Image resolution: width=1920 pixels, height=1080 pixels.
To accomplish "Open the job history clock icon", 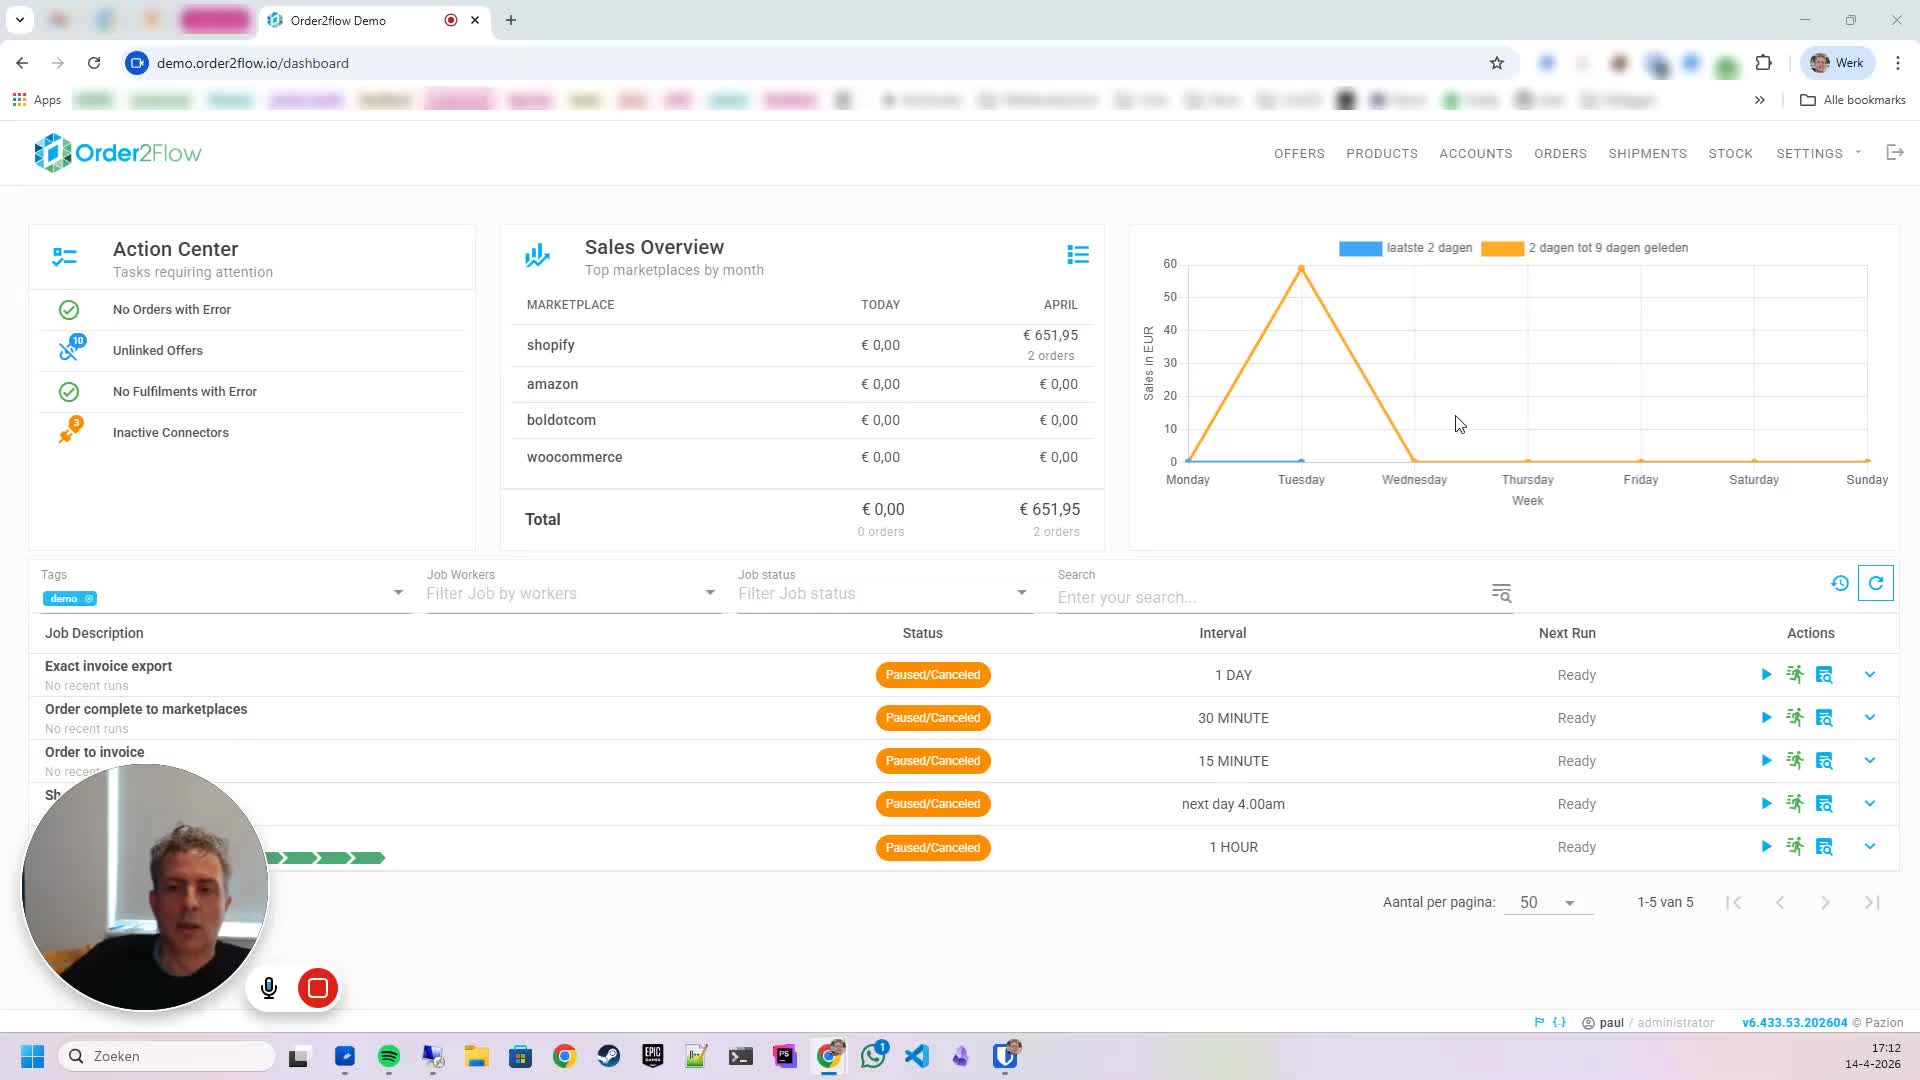I will pos(1840,583).
